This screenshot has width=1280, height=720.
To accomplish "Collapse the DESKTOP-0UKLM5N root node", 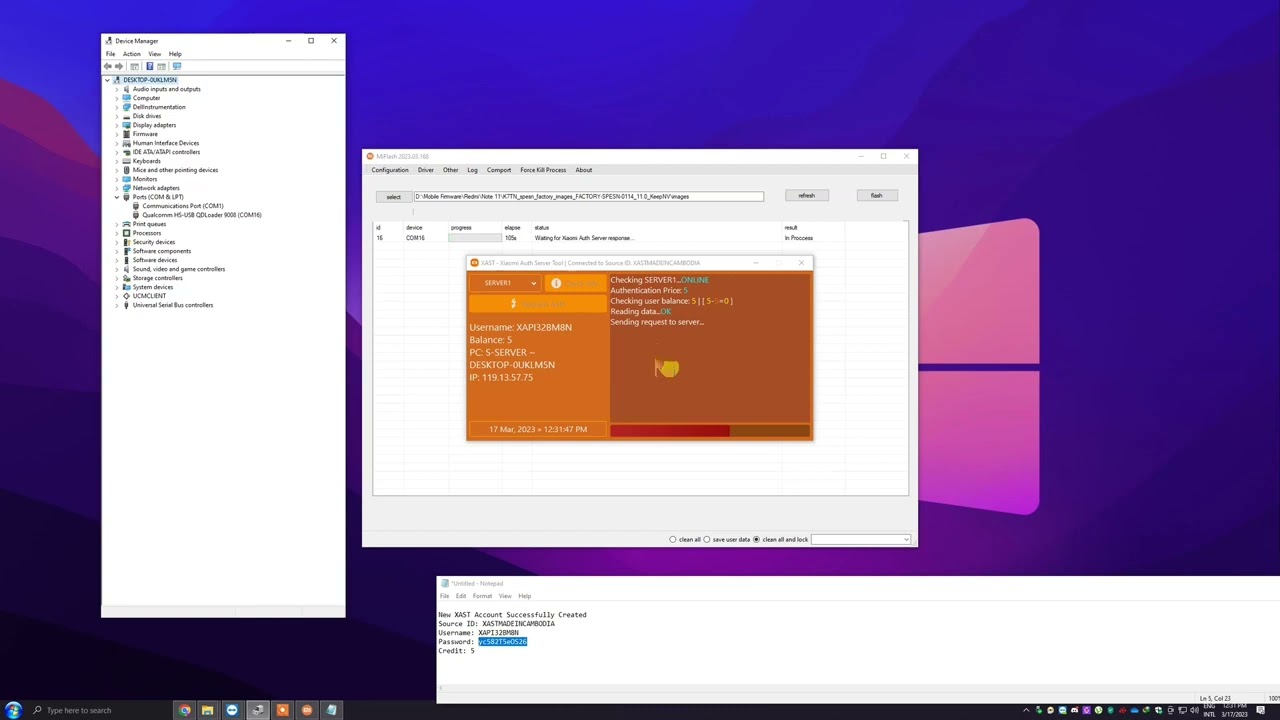I will pyautogui.click(x=107, y=80).
